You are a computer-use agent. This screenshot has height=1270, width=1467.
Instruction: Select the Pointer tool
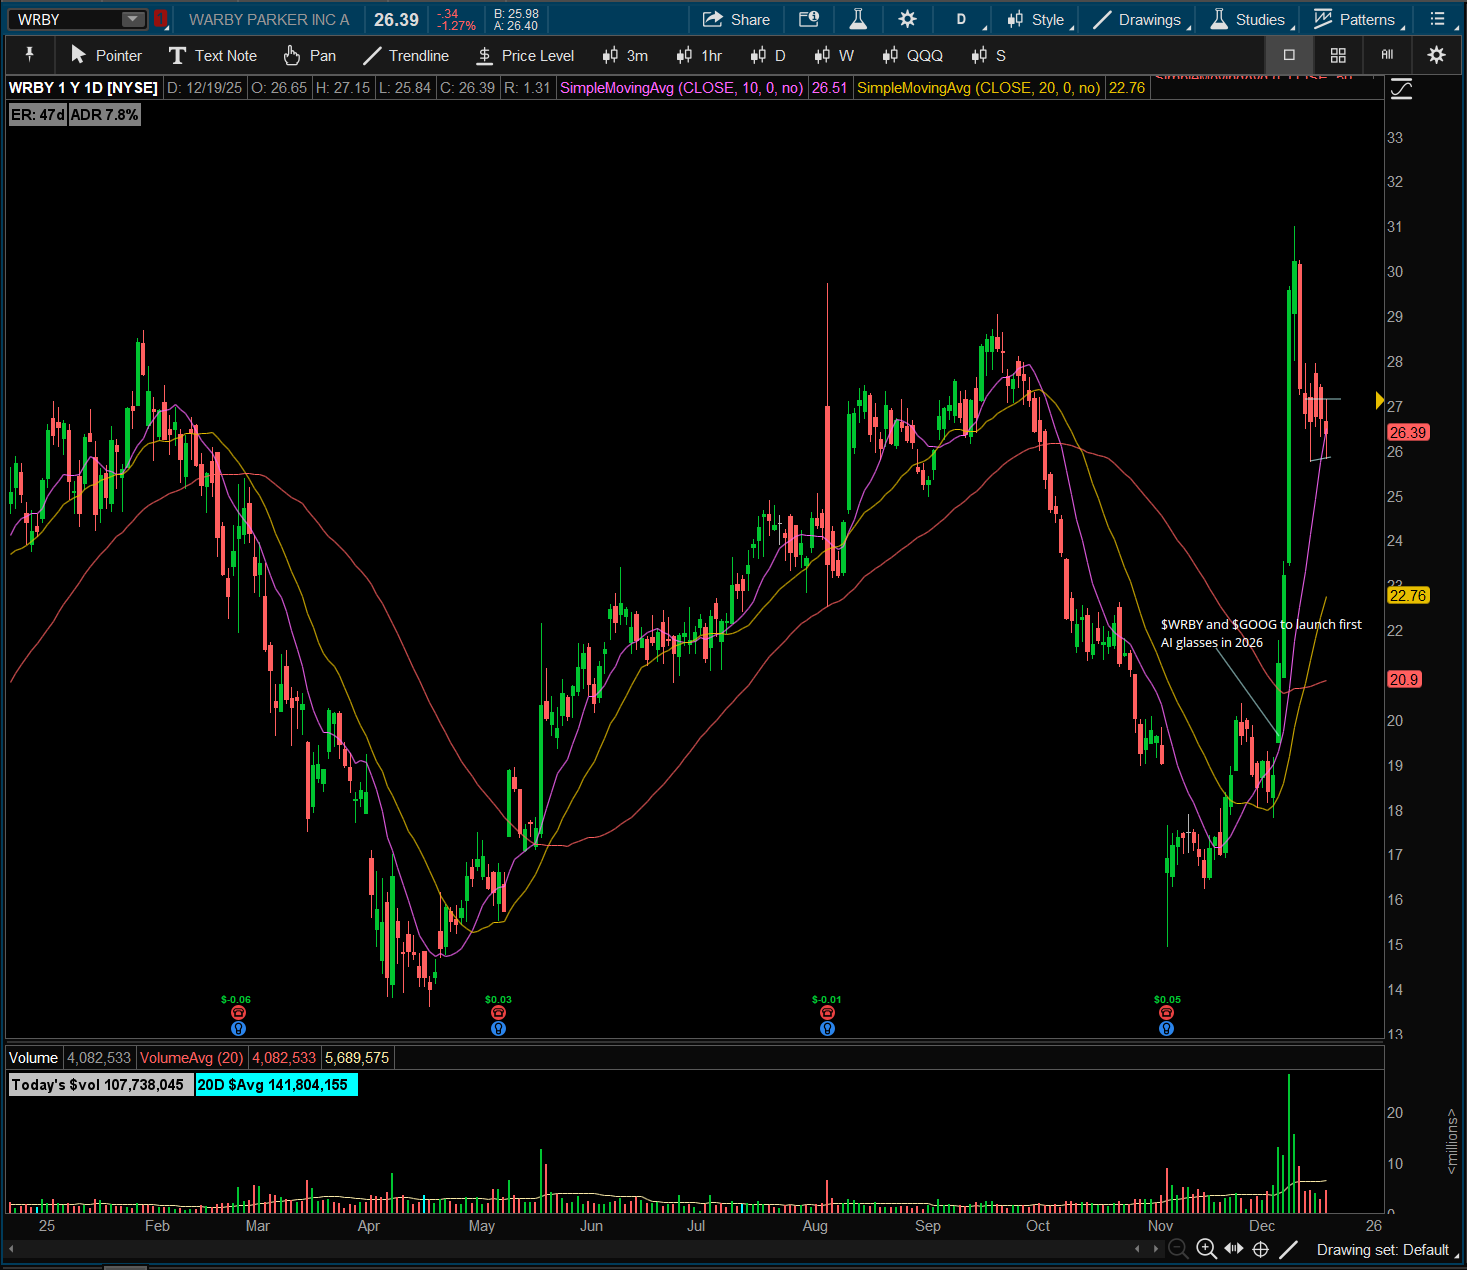106,55
